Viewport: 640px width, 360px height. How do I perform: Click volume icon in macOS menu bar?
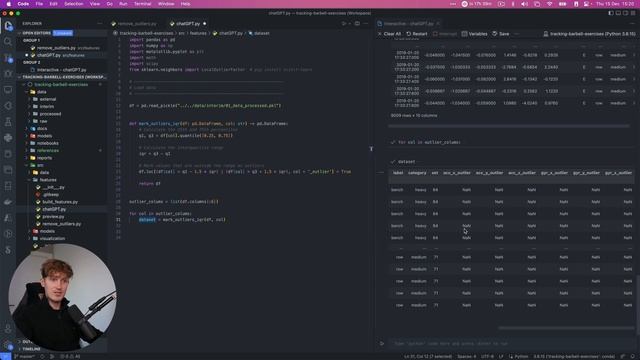(x=524, y=4)
